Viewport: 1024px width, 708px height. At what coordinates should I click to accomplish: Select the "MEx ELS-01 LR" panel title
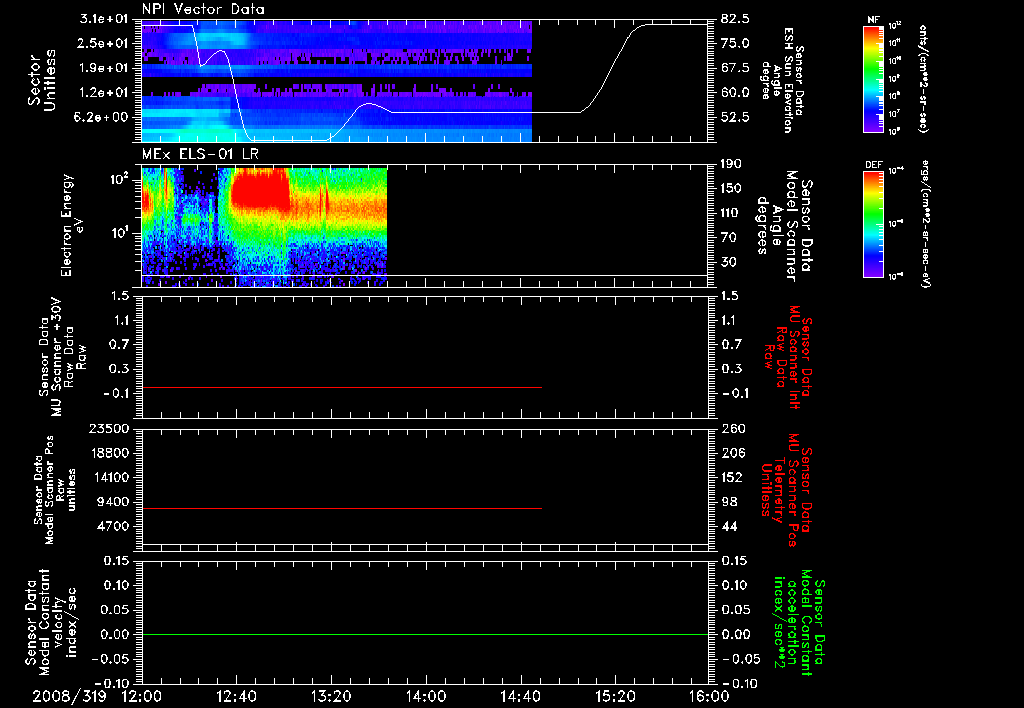200,154
